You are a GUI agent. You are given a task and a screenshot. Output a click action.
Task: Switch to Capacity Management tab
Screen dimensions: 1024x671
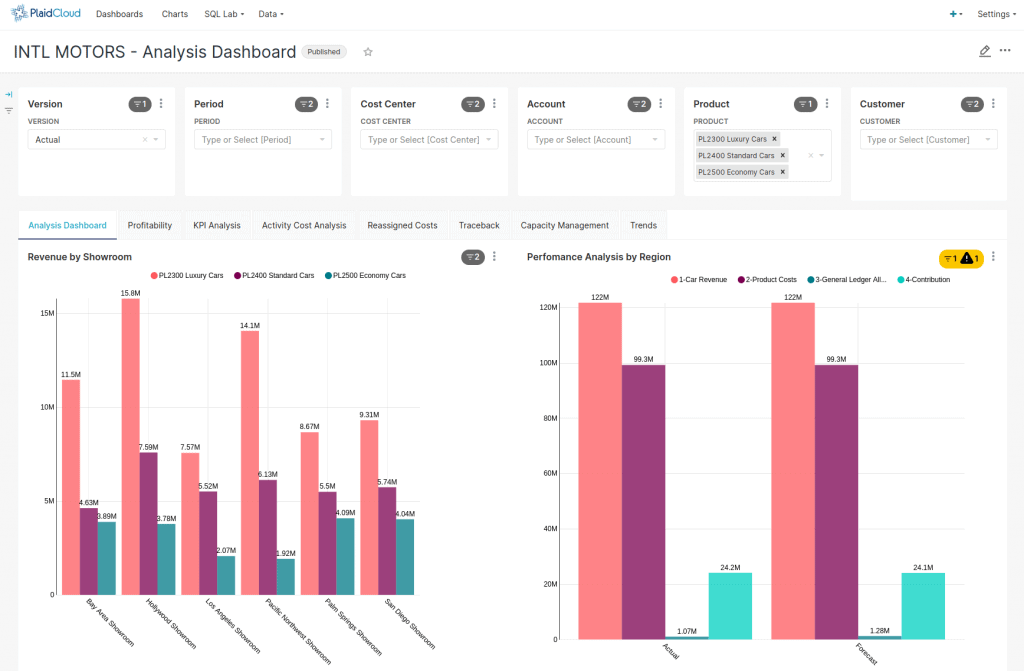564,225
